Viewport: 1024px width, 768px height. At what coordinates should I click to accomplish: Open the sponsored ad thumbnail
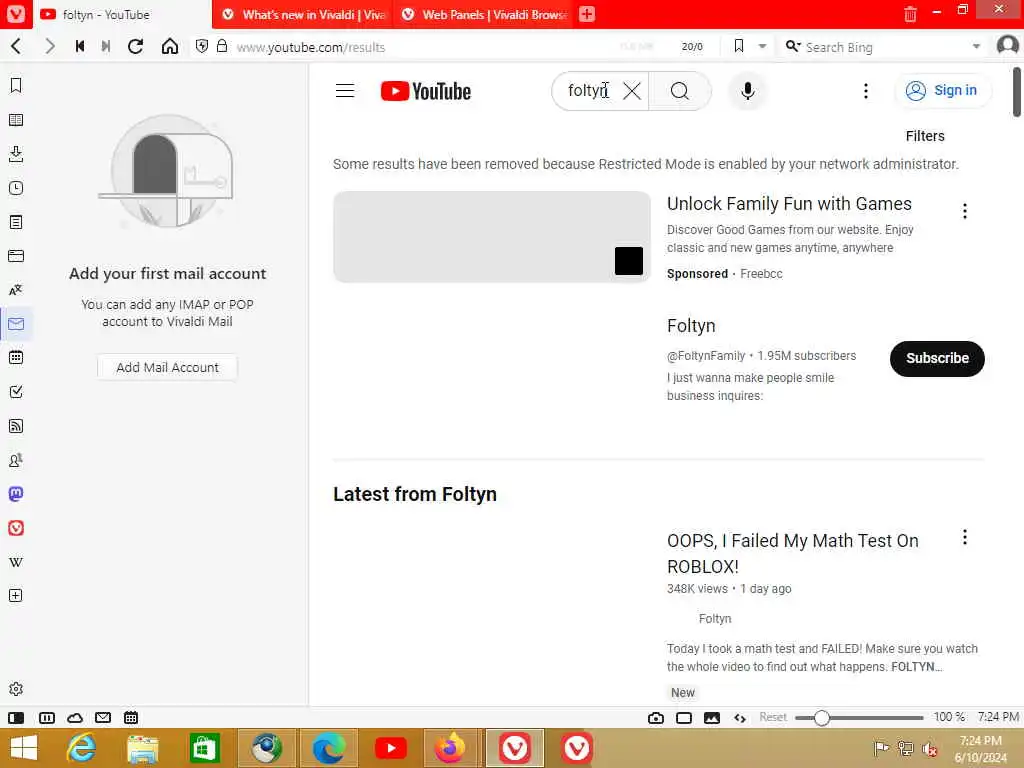[492, 236]
